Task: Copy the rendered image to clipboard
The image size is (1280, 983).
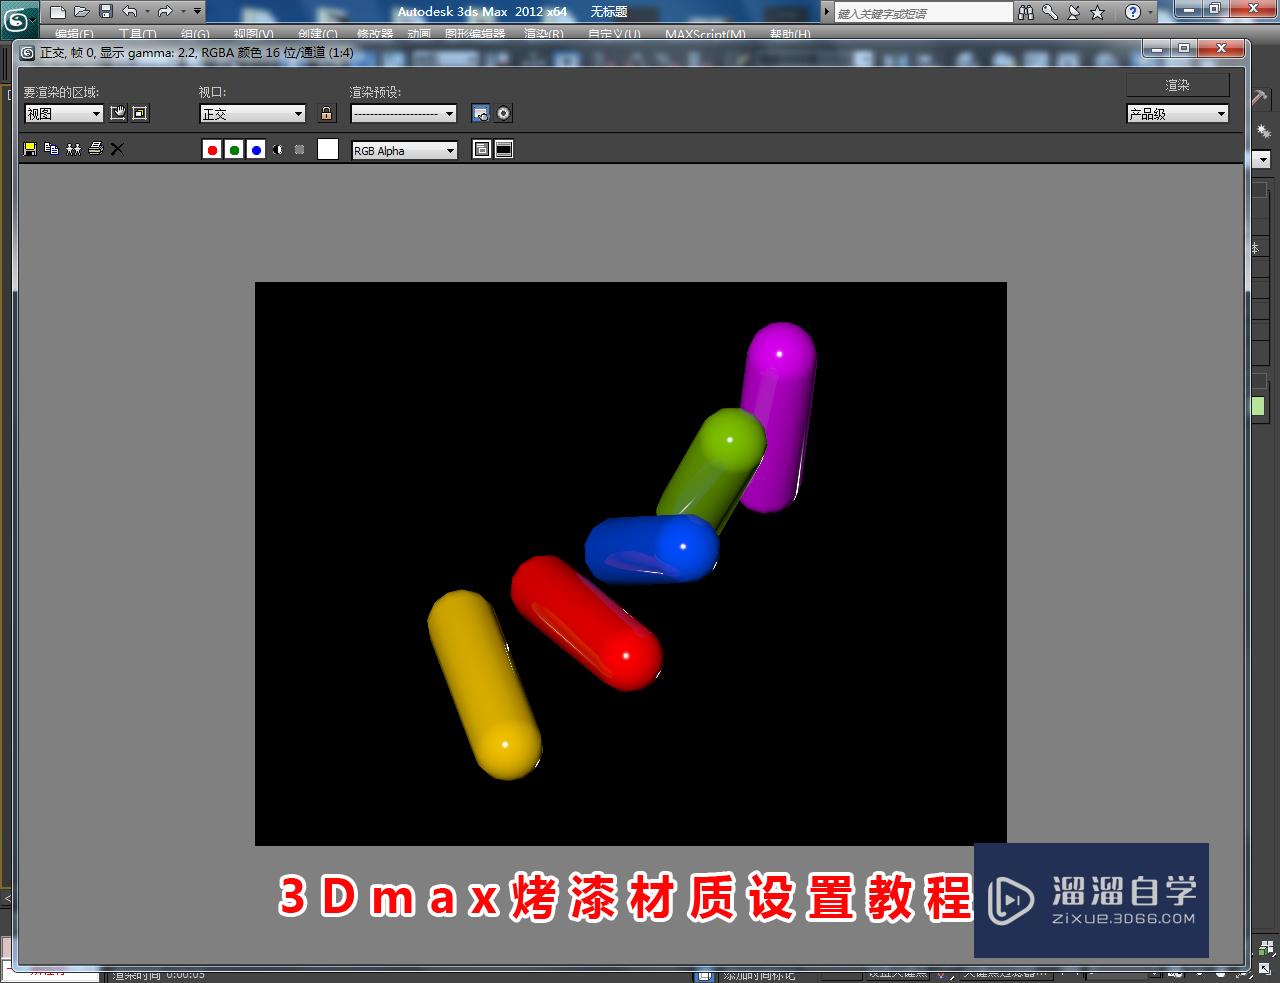Action: [51, 149]
